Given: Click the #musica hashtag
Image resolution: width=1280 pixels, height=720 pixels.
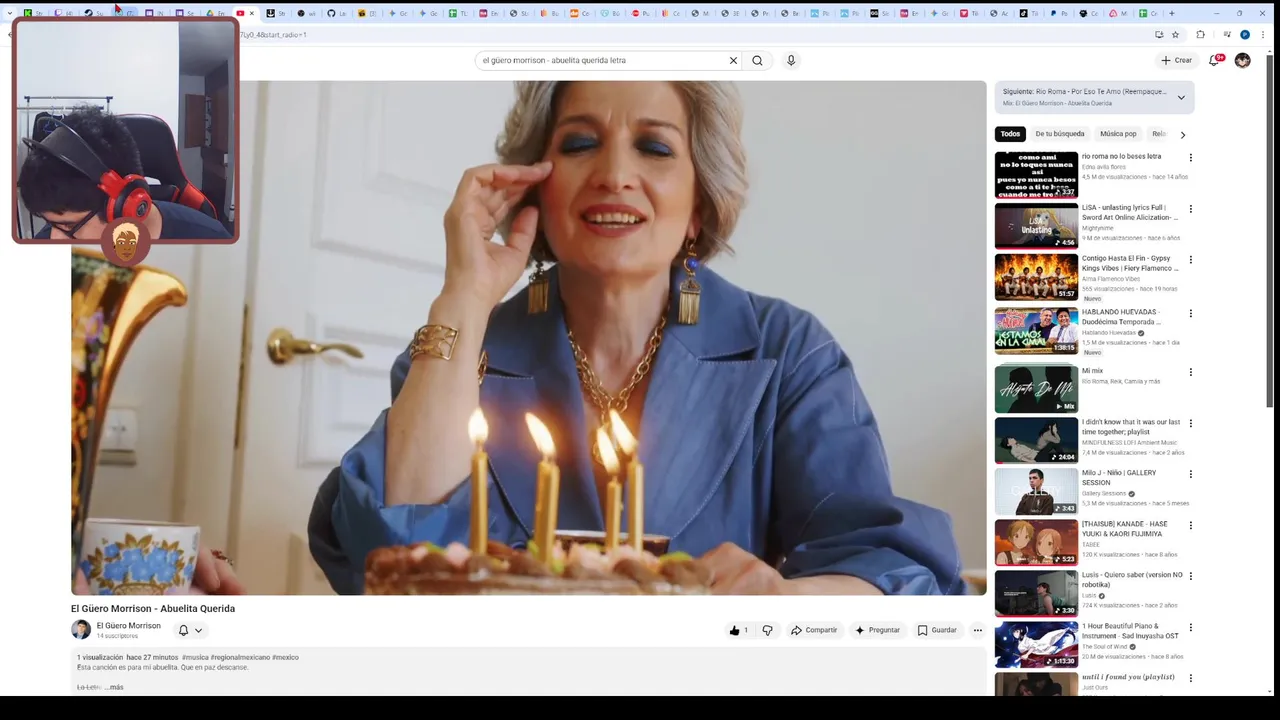Looking at the screenshot, I should pyautogui.click(x=195, y=657).
